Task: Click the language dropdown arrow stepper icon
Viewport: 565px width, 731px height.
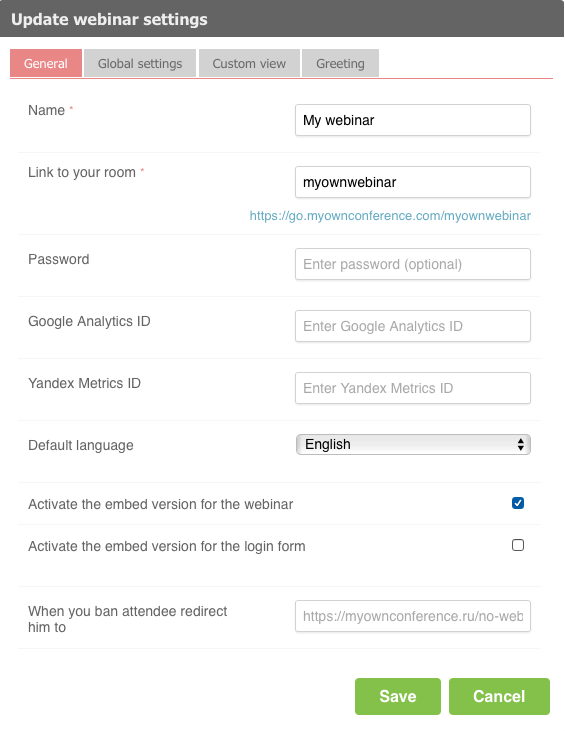Action: click(x=521, y=445)
